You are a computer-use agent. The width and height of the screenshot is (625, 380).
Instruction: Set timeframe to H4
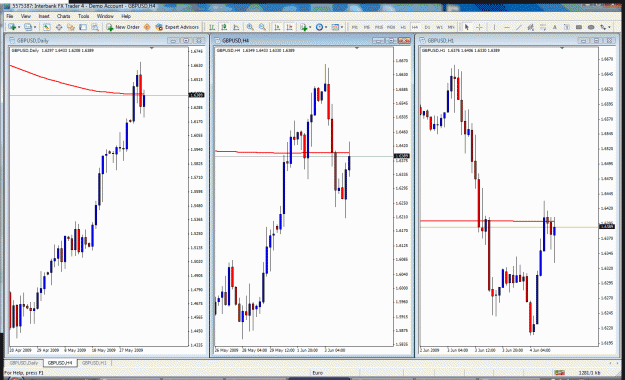415,27
